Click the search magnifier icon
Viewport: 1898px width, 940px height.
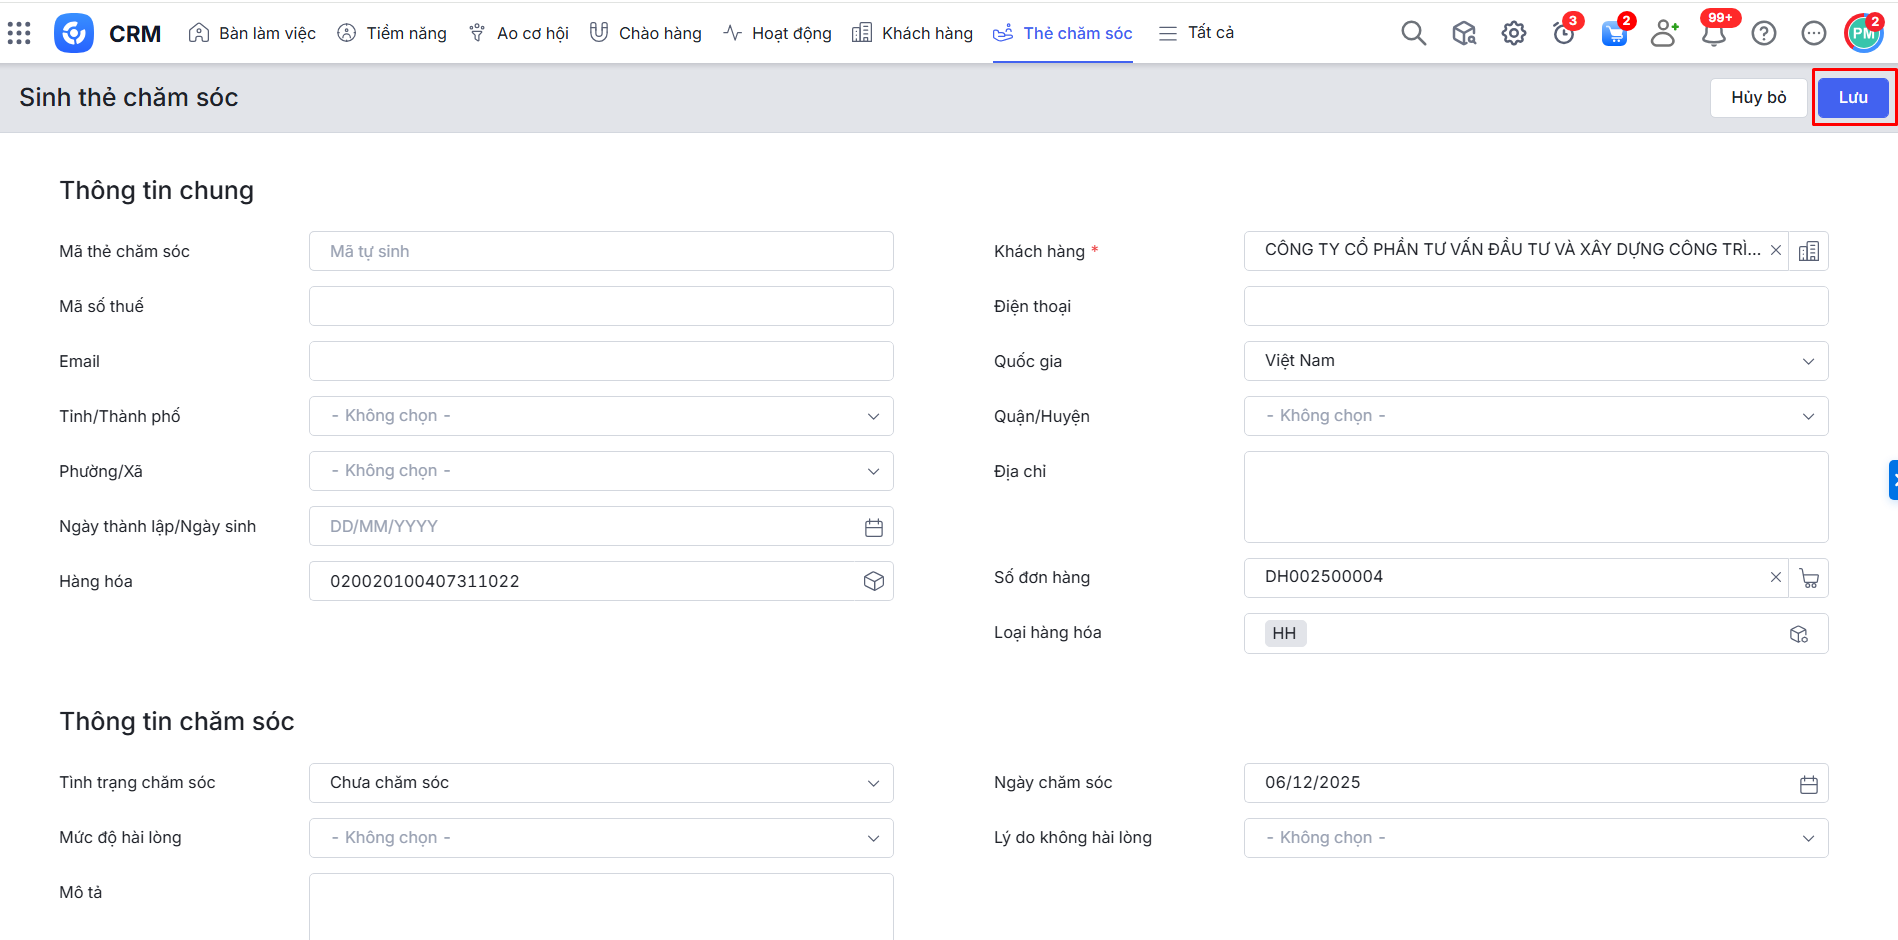[1413, 33]
